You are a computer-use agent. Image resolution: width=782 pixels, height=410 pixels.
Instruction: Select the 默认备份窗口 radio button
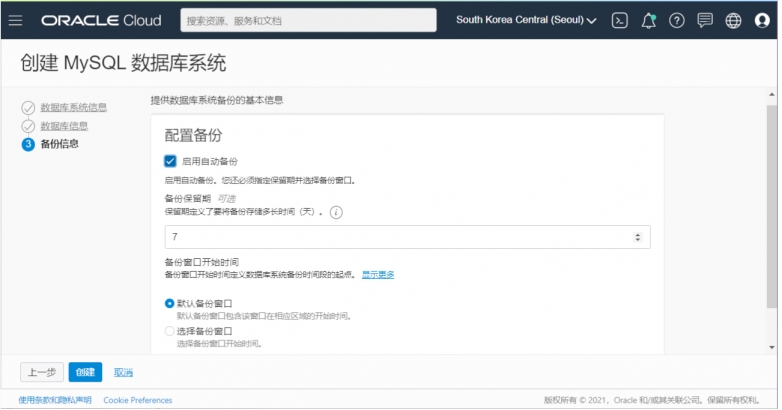click(x=170, y=303)
